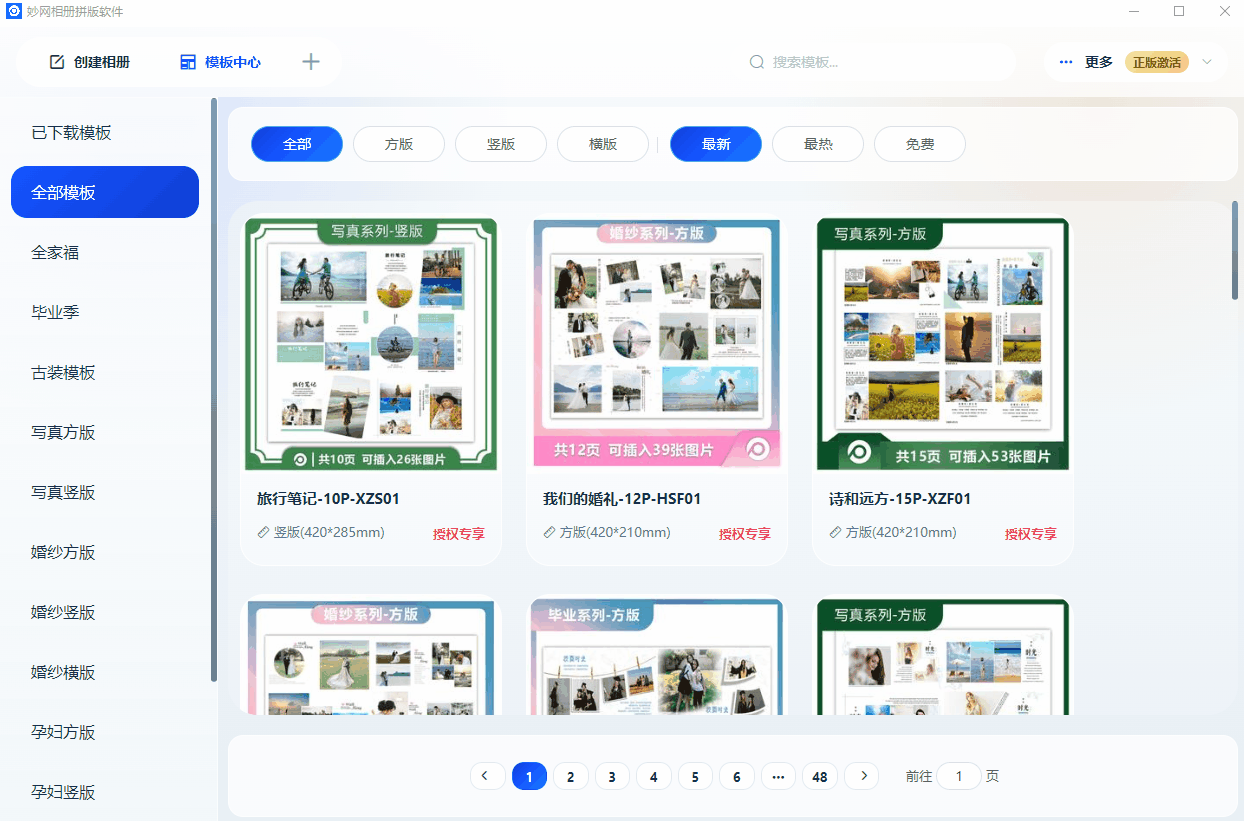Click the 前往 page number input box

coord(959,776)
